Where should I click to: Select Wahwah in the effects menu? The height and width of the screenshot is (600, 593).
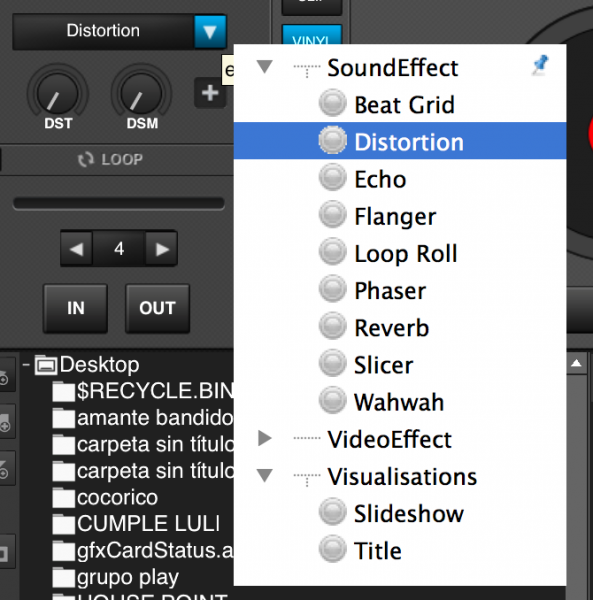(x=400, y=402)
